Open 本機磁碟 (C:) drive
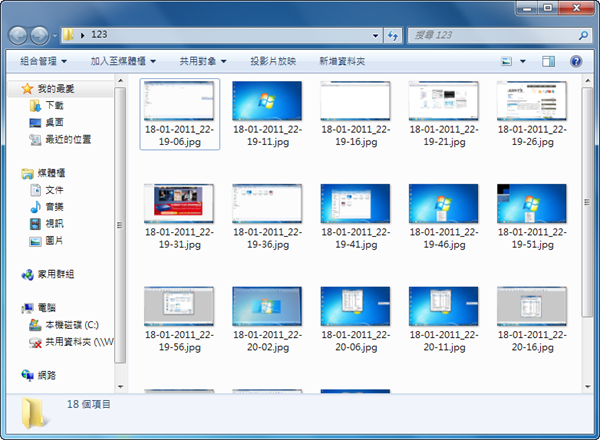This screenshot has height=440, width=600. 64,325
